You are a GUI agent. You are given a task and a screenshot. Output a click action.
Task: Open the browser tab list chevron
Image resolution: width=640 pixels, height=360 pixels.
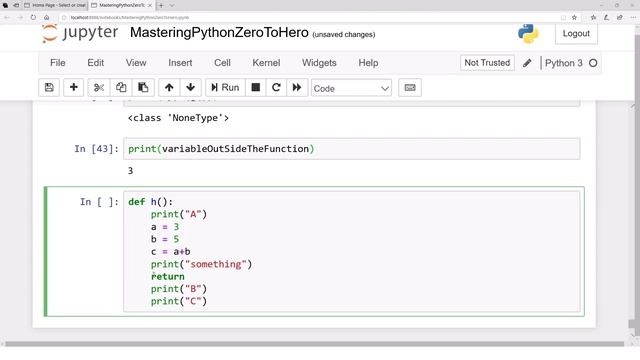172,5
